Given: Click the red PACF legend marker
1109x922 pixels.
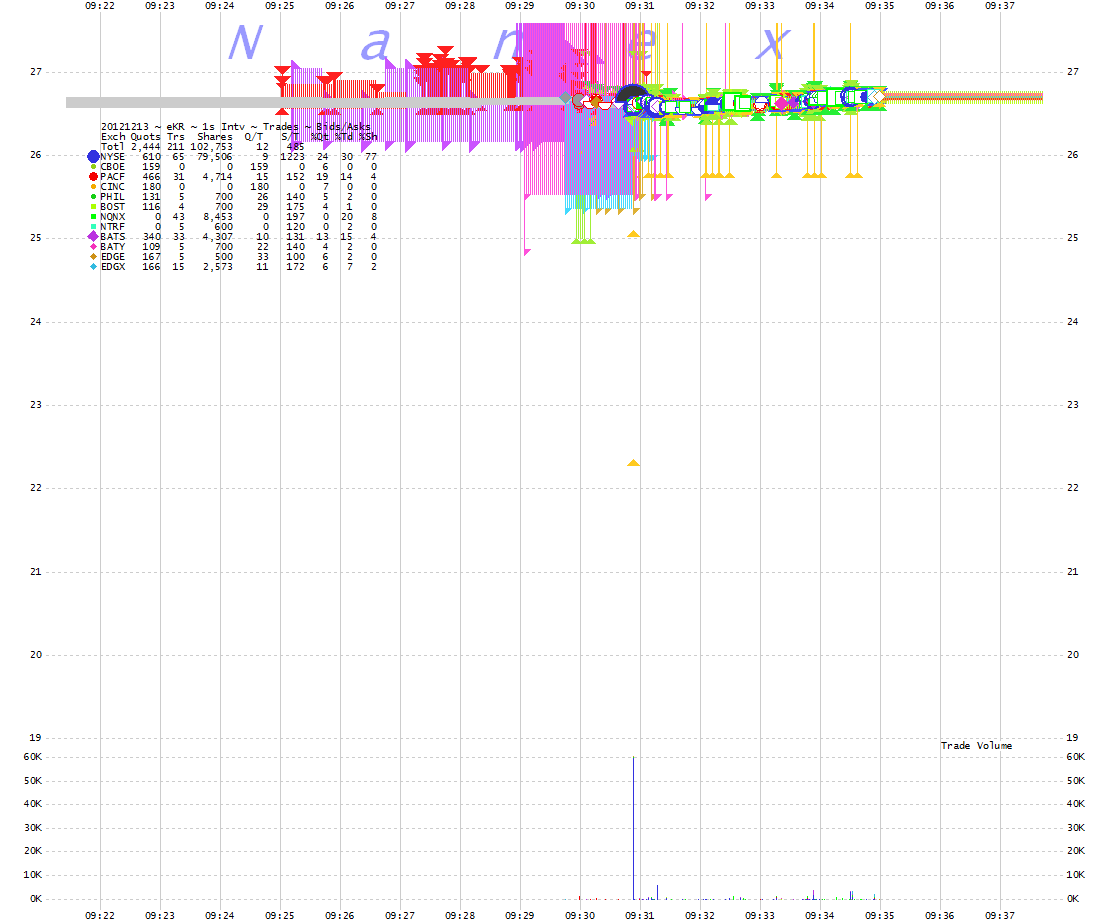Looking at the screenshot, I should (93, 177).
